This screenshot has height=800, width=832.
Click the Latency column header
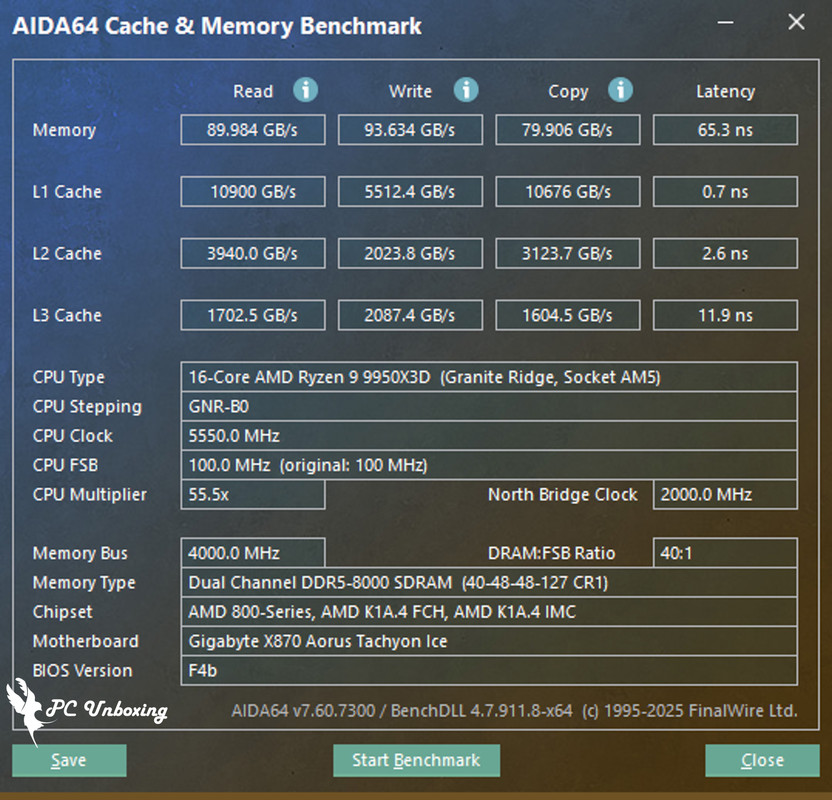coord(725,92)
